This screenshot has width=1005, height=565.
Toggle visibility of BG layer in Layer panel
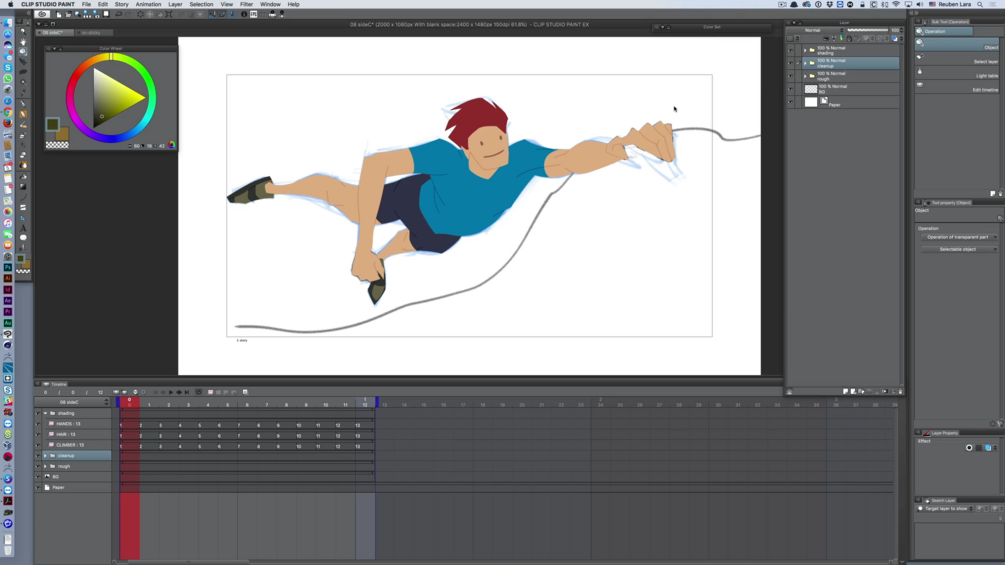tap(790, 88)
